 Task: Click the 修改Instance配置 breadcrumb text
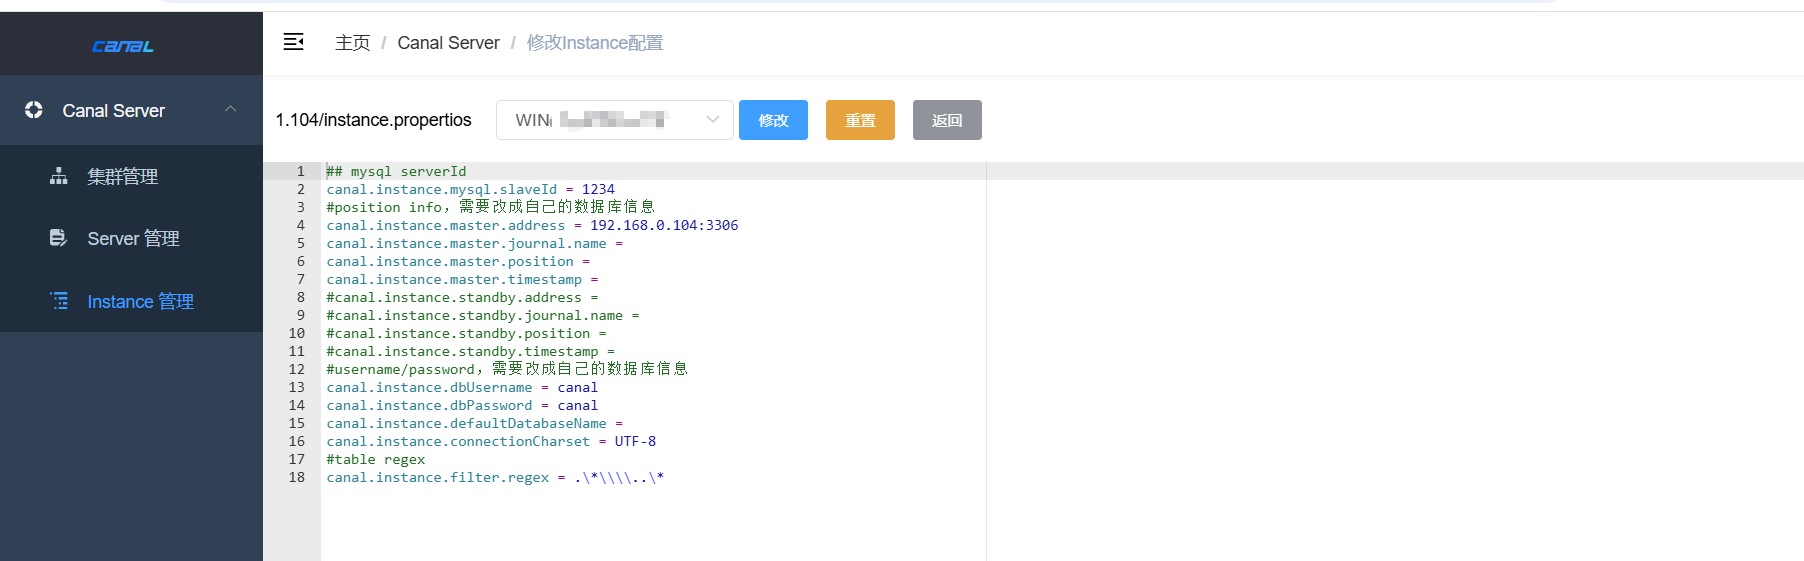click(x=595, y=43)
